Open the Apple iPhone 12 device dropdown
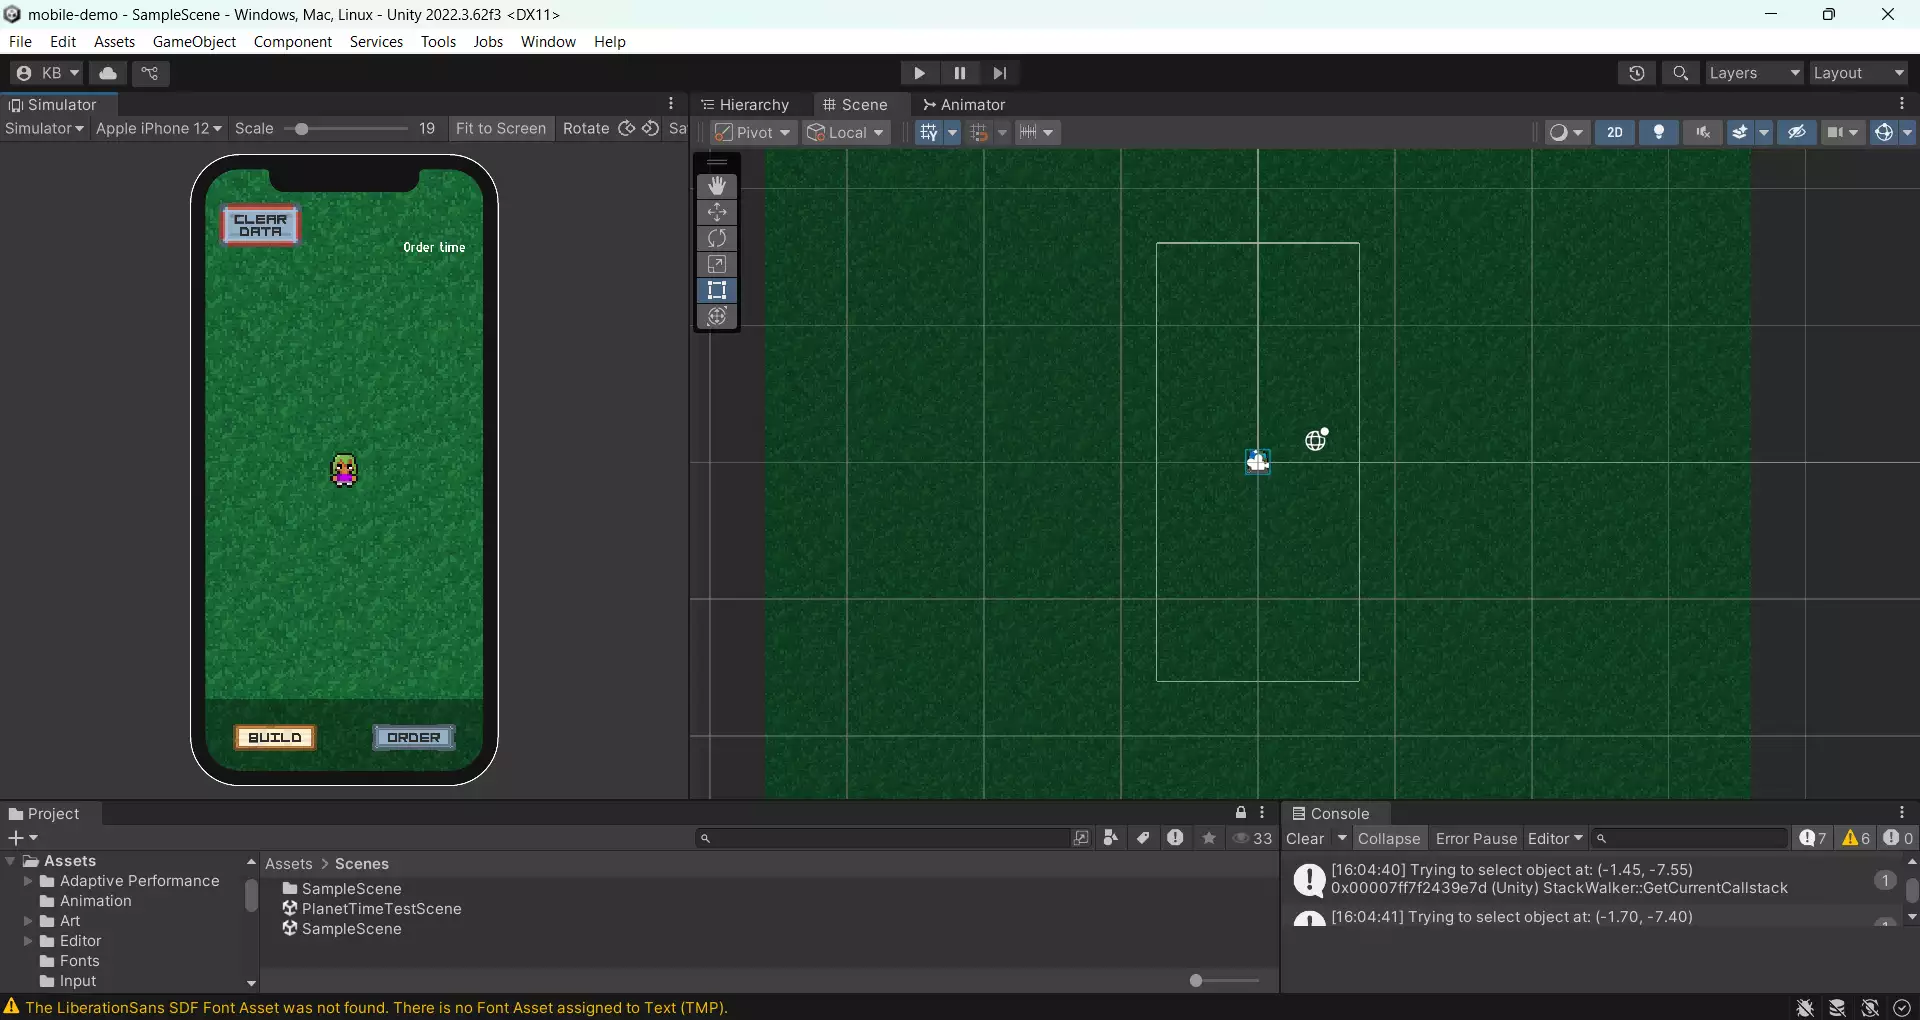This screenshot has width=1920, height=1020. click(x=158, y=128)
